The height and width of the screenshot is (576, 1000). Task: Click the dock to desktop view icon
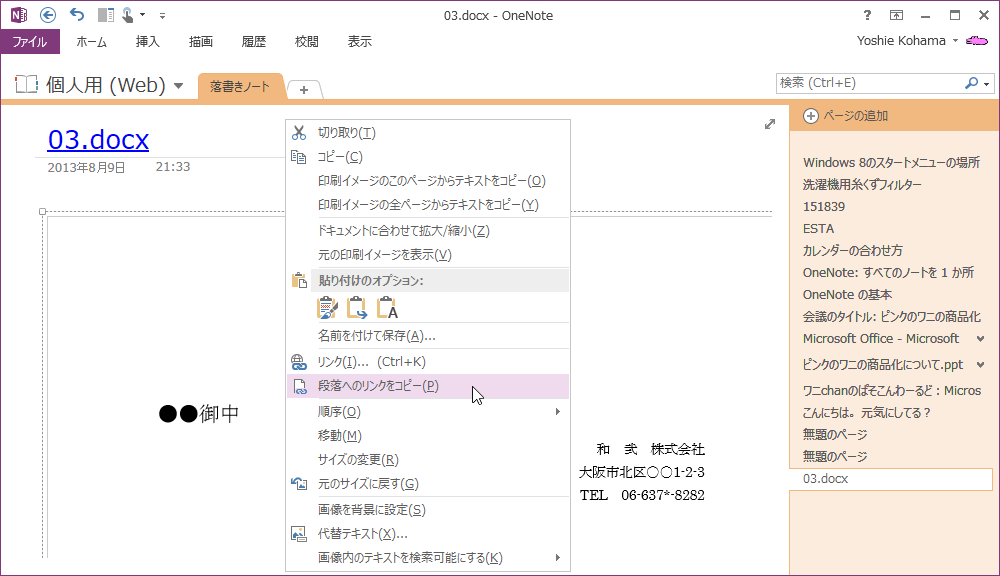[105, 15]
